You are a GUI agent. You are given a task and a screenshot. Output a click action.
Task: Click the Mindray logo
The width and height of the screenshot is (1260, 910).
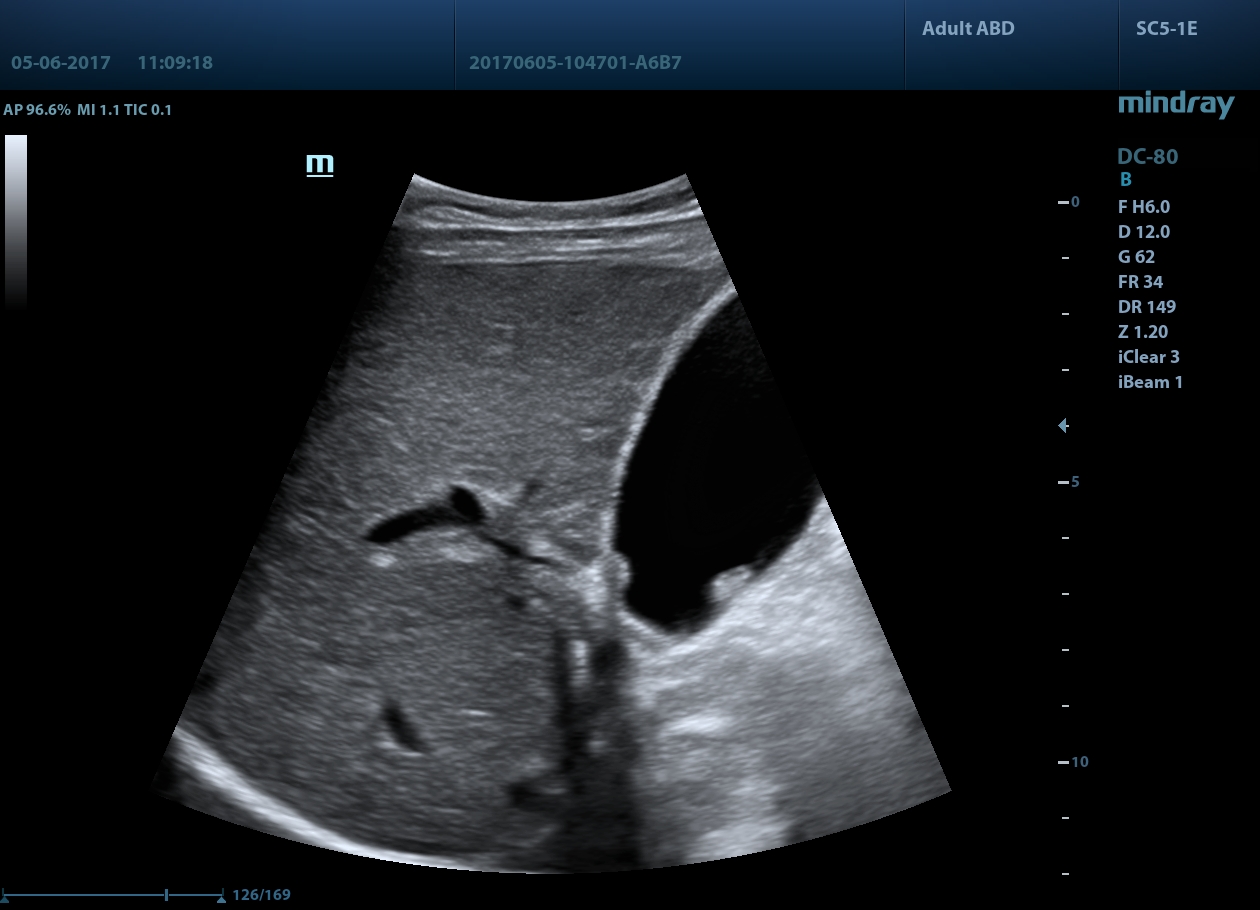[x=1175, y=104]
